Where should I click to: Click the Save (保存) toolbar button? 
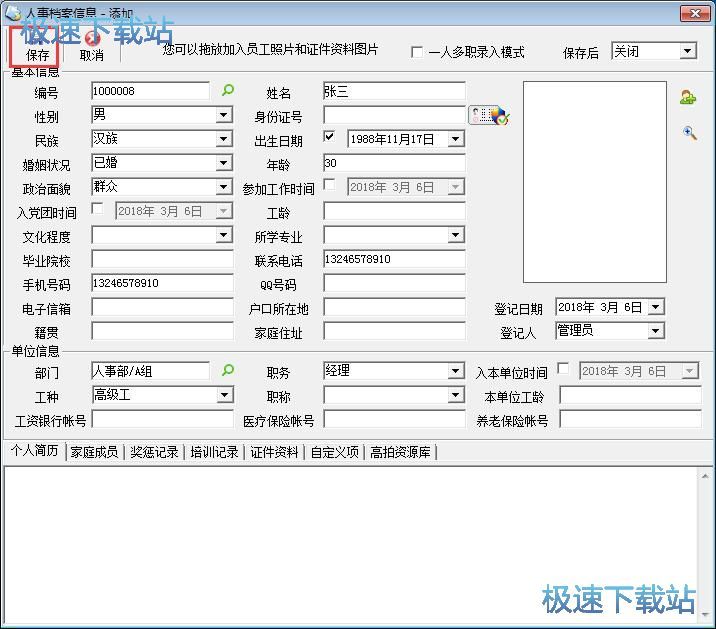pyautogui.click(x=36, y=47)
